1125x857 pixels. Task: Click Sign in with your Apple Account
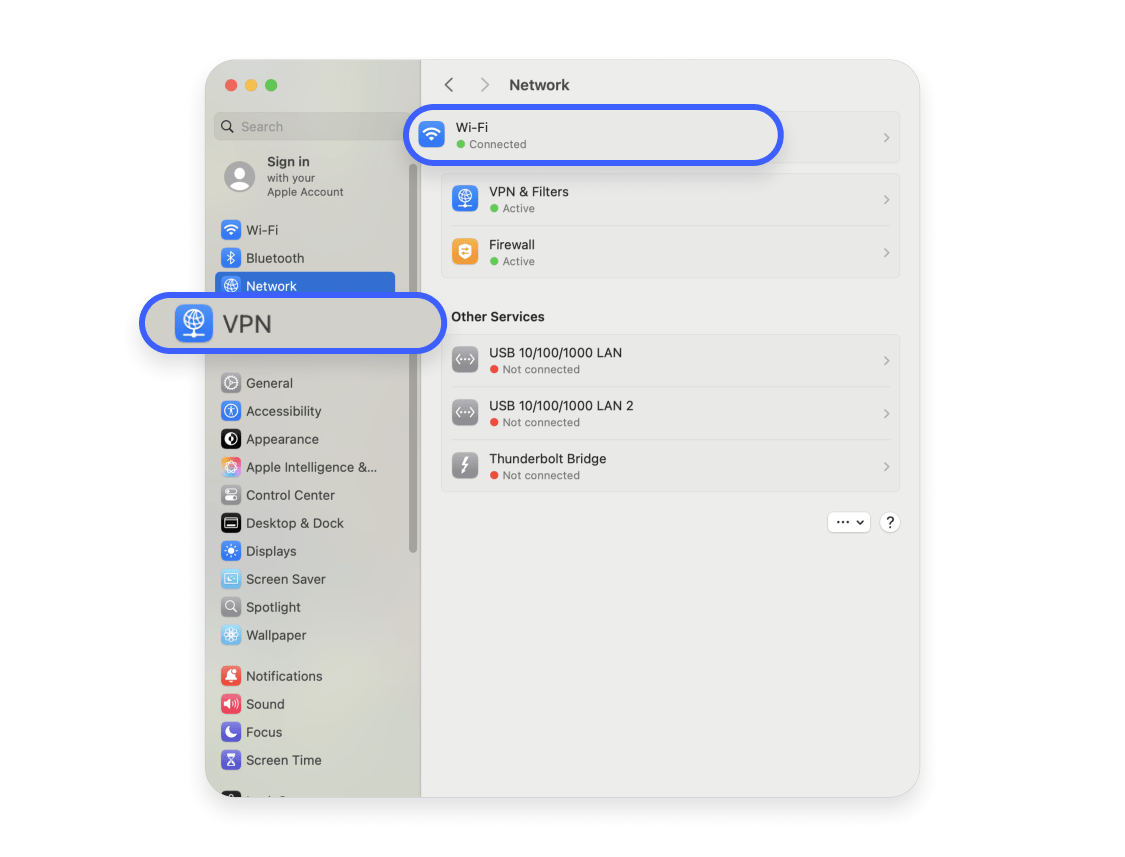288,176
